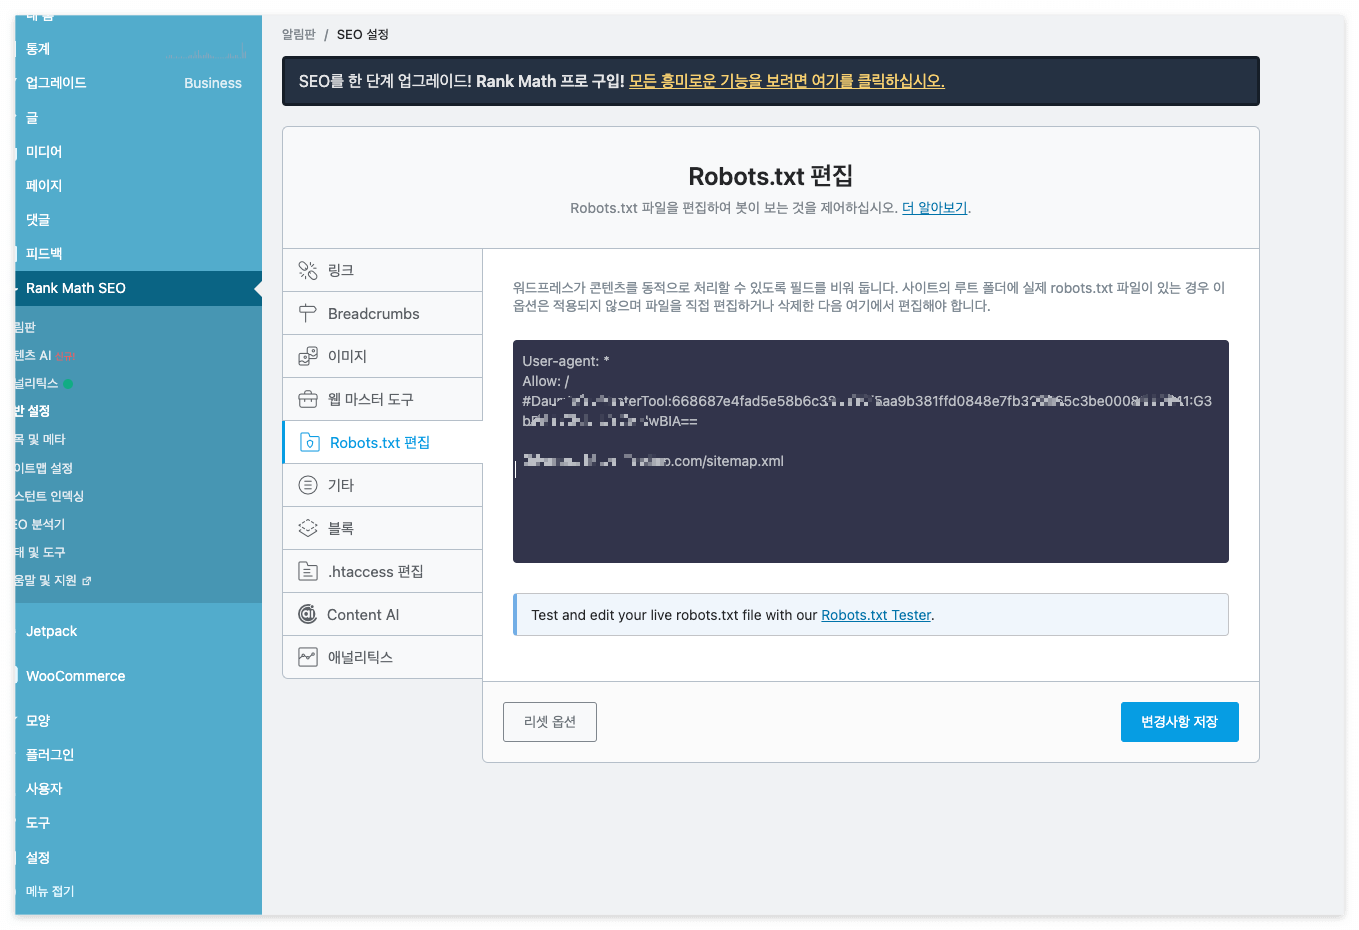Click the 리셋 옵션 button
The image size is (1359, 930).
(549, 721)
